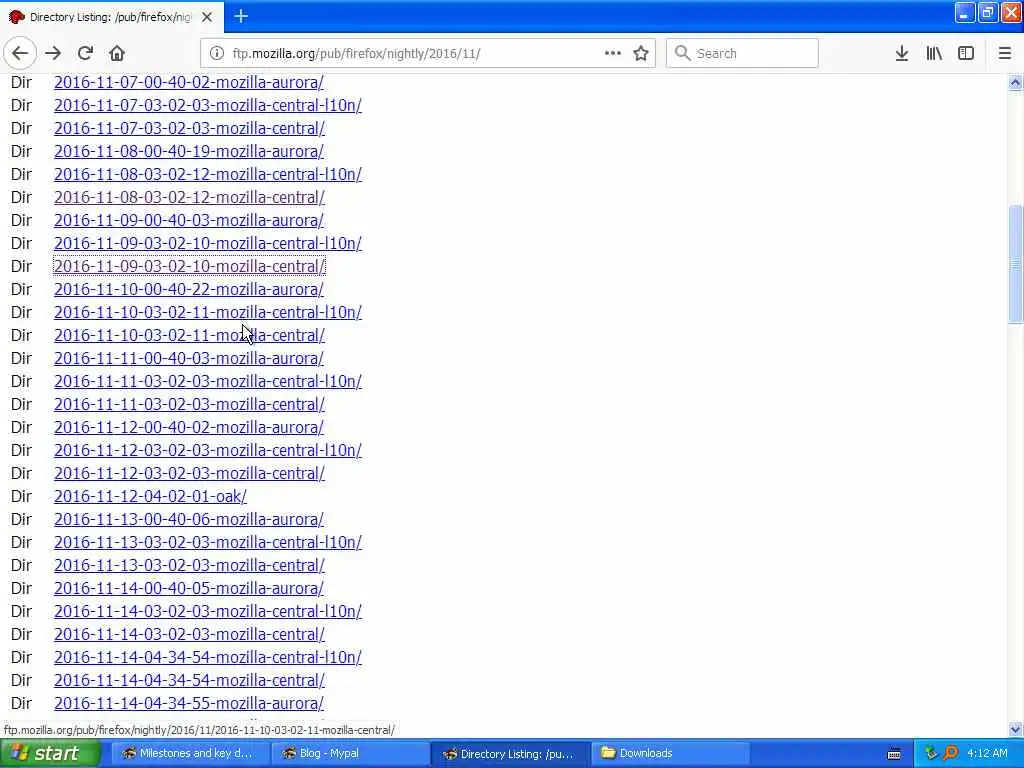Screen dimensions: 1024x768
Task: Open 2016-11-07-00-40-02-mozilla-aurora/ directory
Action: [x=189, y=82]
